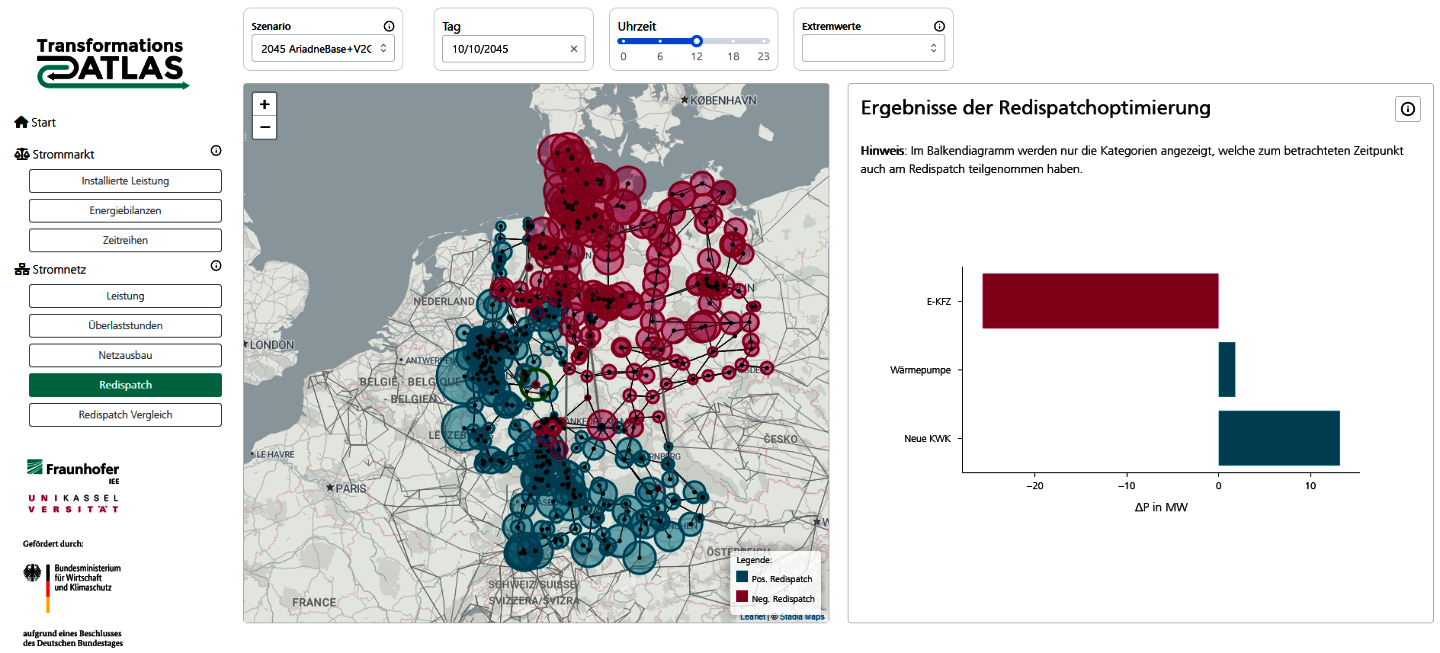The height and width of the screenshot is (653, 1440).
Task: Switch to Energiebilanzen view
Action: pos(125,211)
